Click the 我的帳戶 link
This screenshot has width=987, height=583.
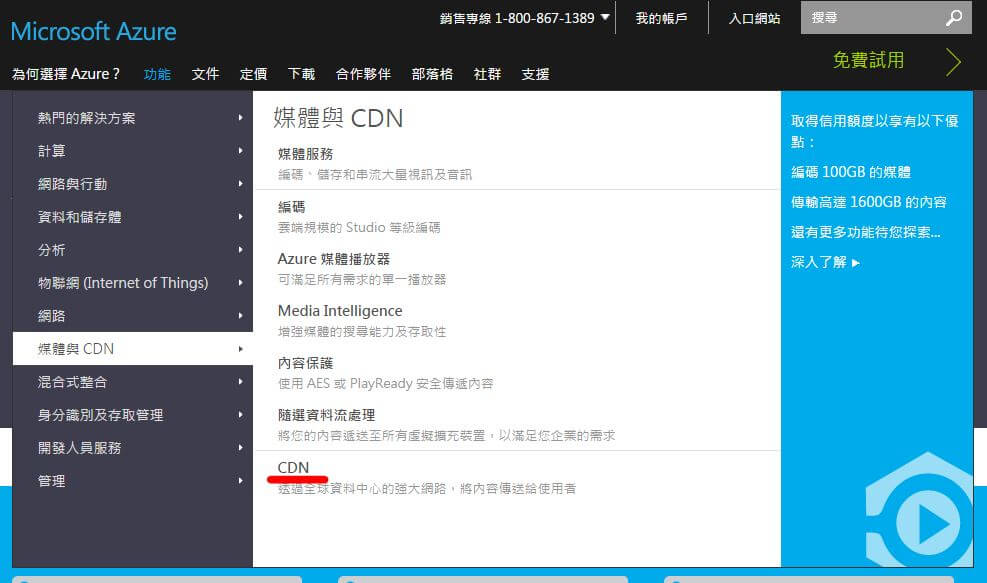coord(662,18)
